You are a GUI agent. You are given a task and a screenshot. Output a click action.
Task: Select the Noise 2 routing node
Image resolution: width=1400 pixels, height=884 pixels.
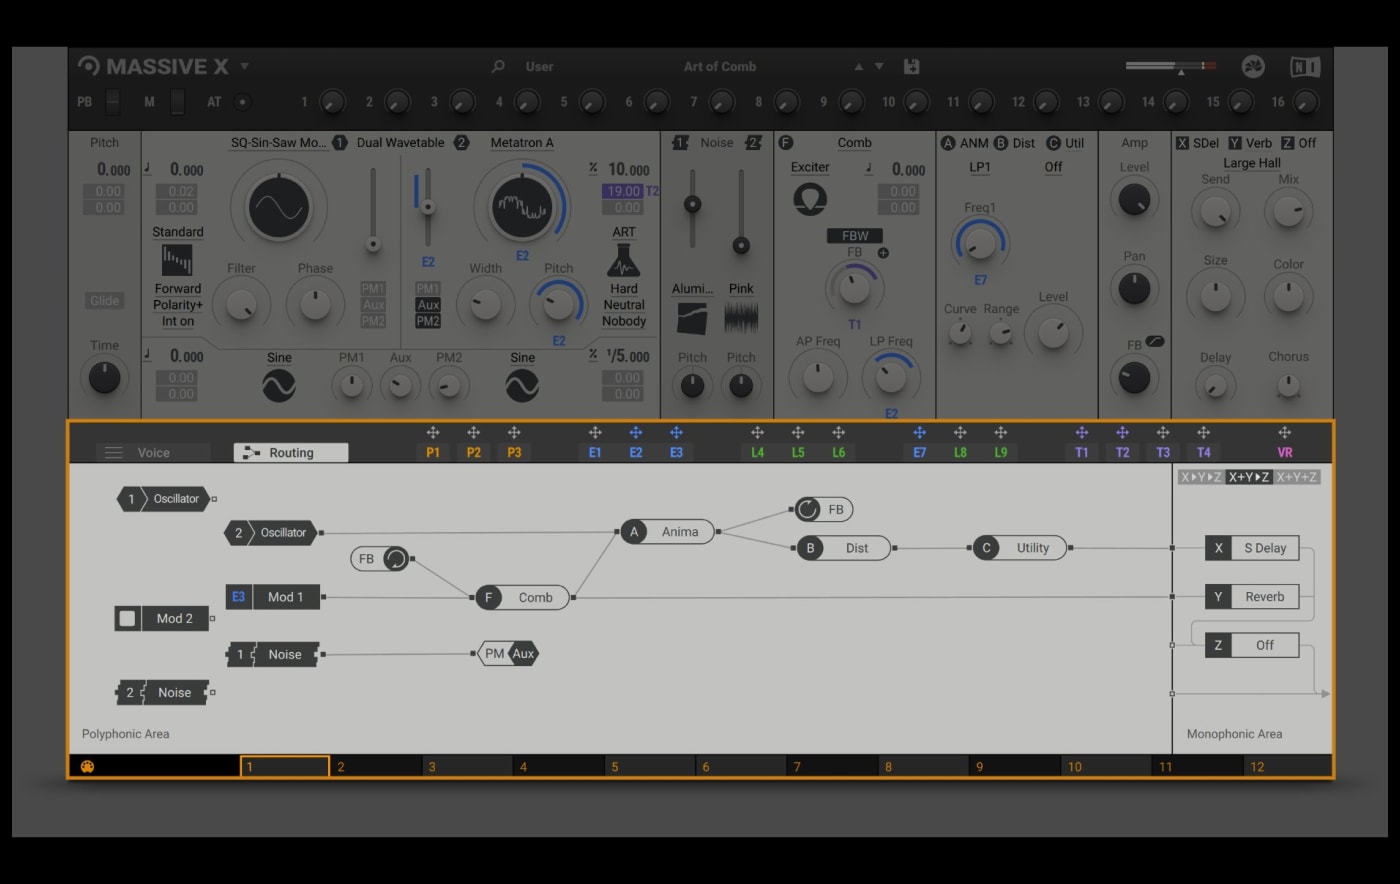pos(164,693)
